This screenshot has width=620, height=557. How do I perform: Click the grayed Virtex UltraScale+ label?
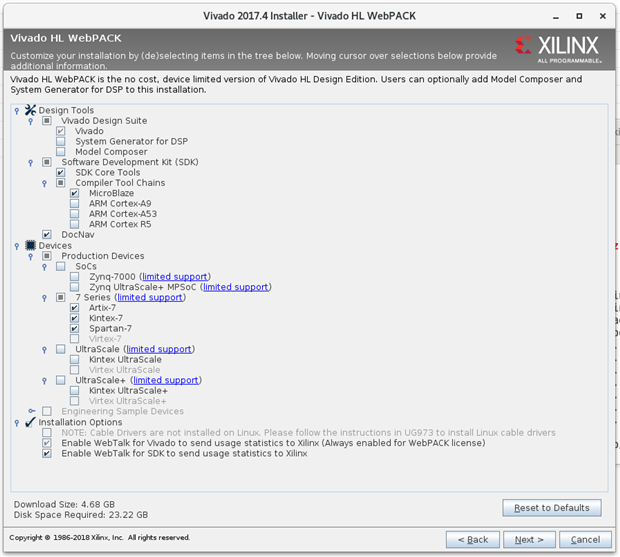128,401
